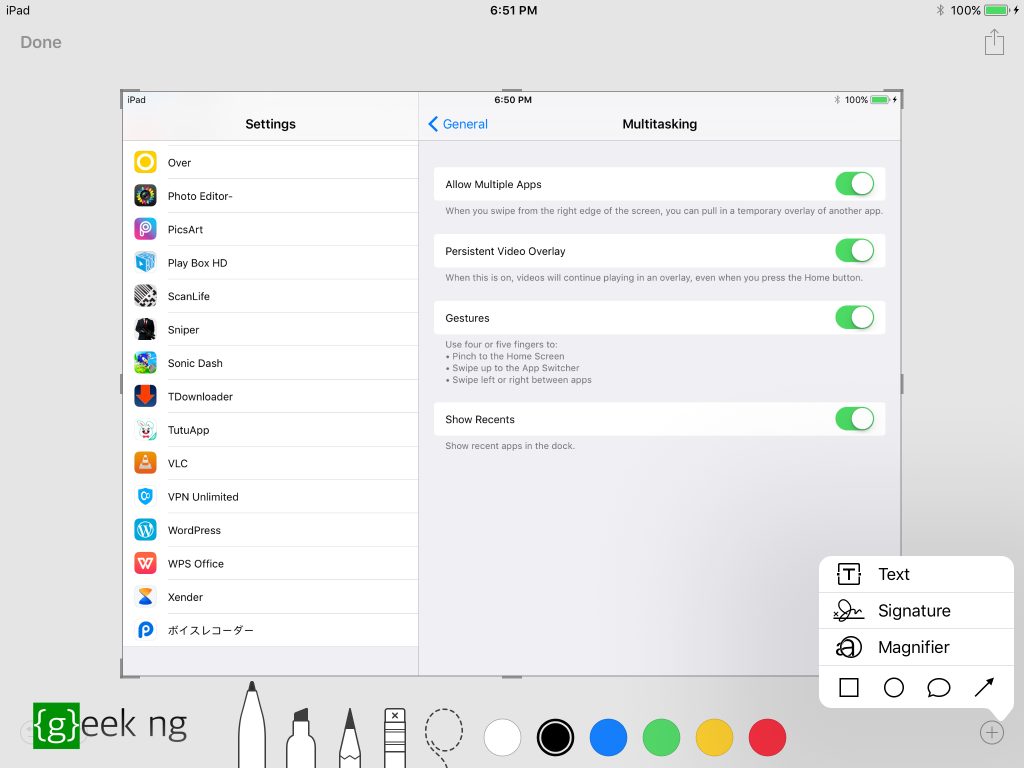The image size is (1024, 768).
Task: Tap the plus button for more tools
Action: tap(991, 732)
